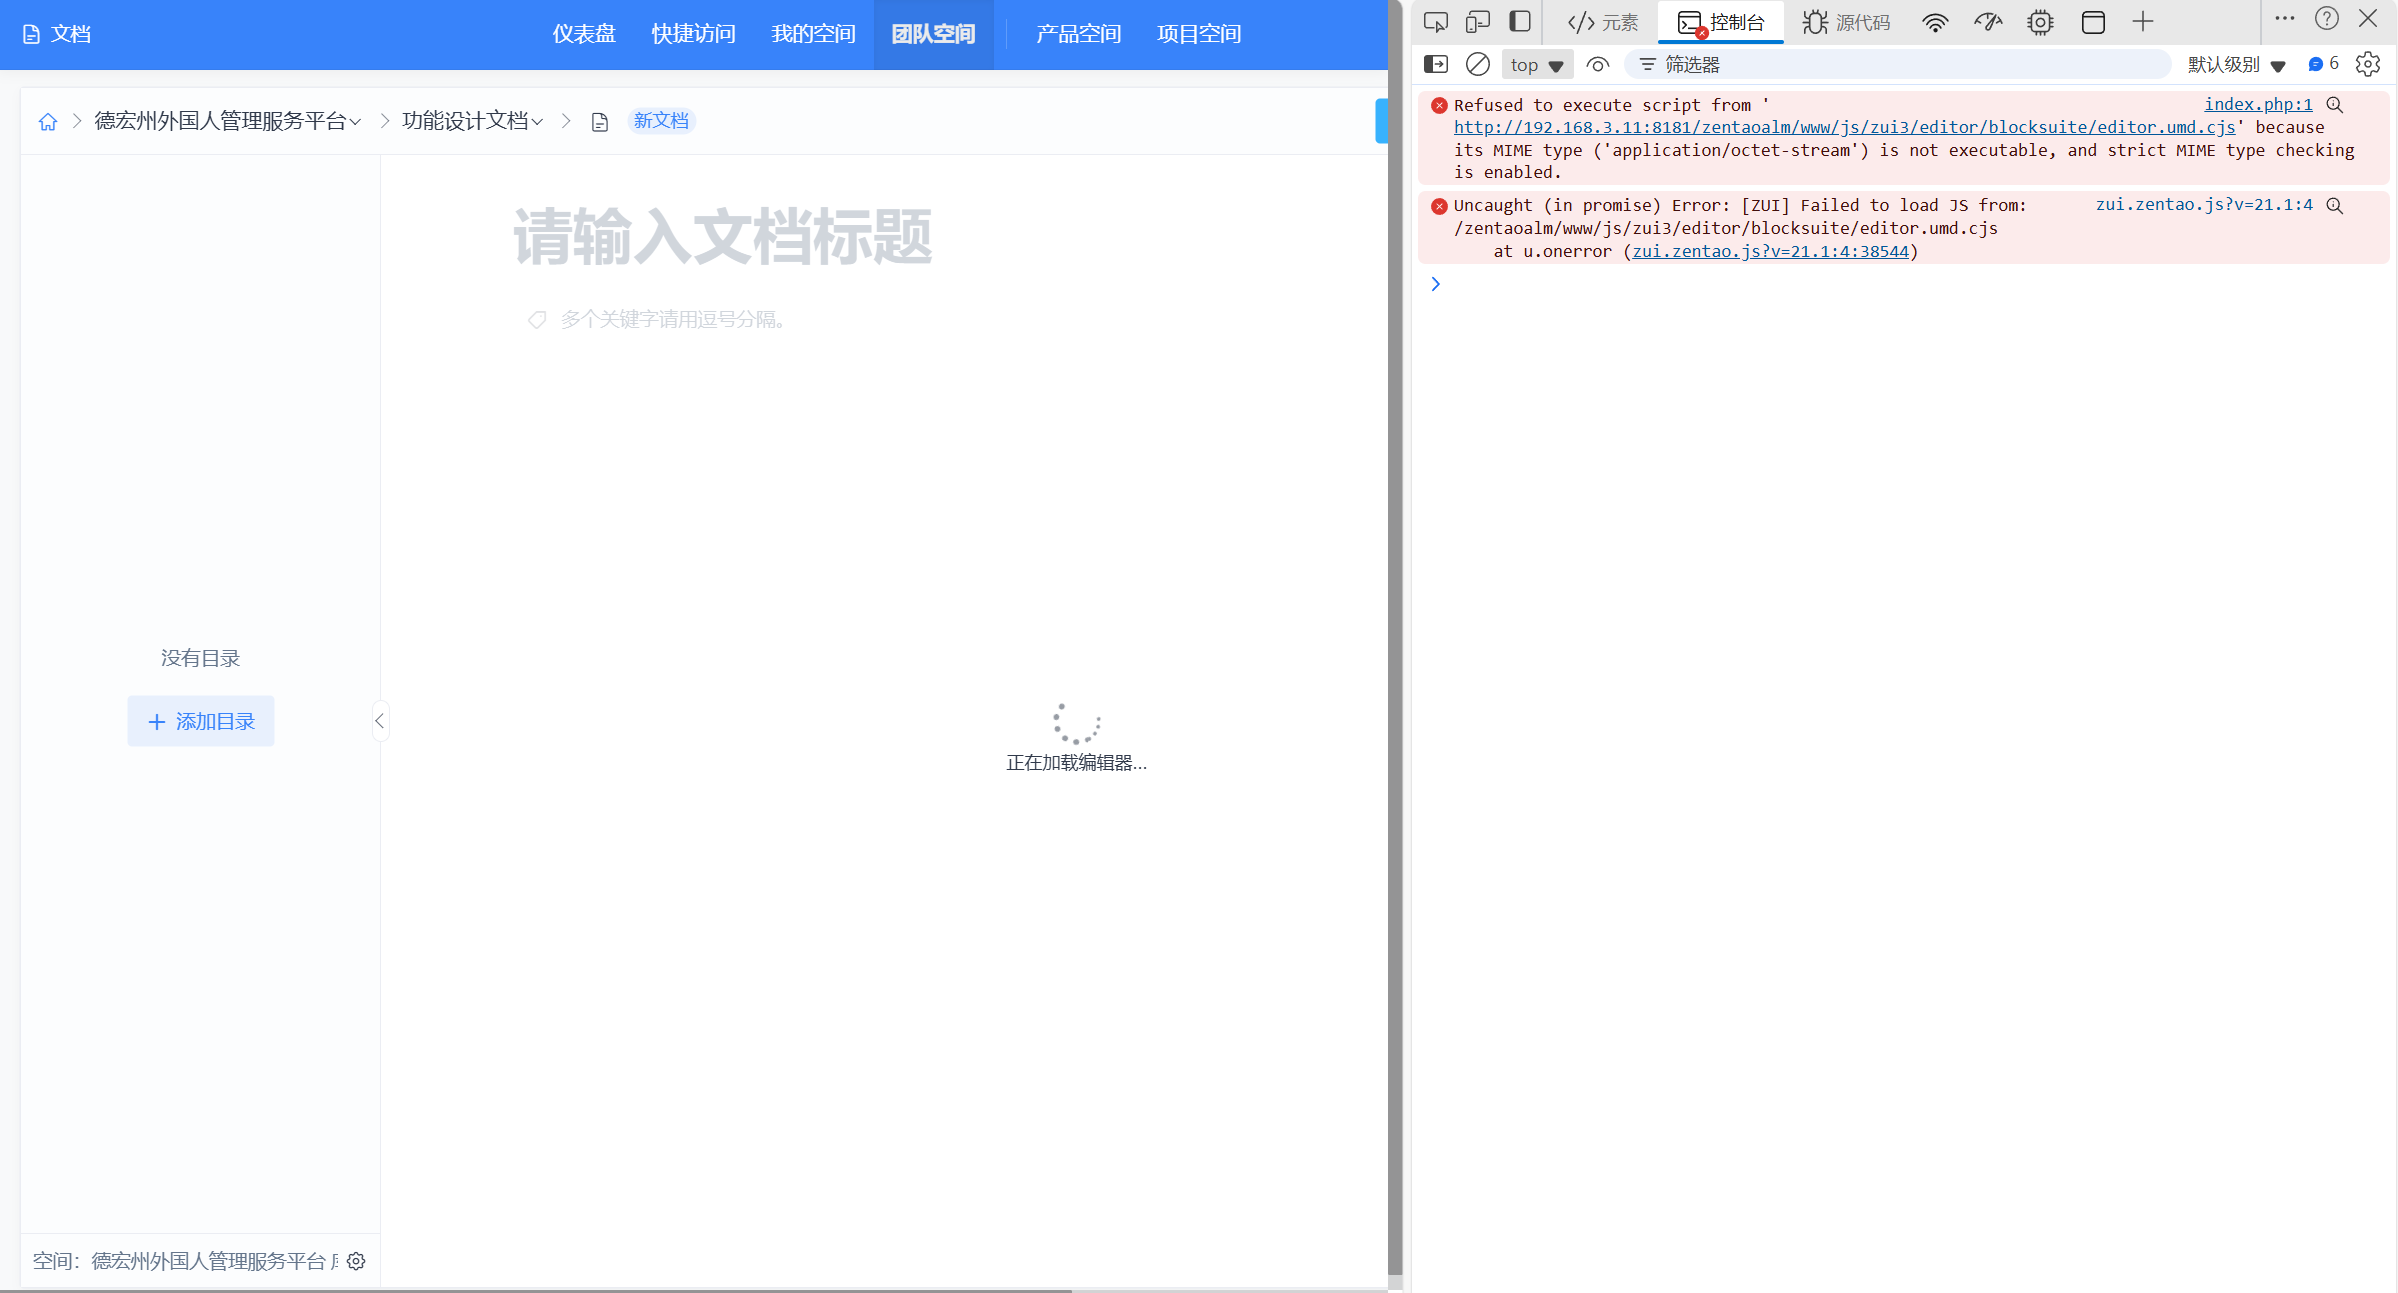Toggle the console sidebar panel
Viewport: 2398px width, 1293px height.
(1435, 65)
